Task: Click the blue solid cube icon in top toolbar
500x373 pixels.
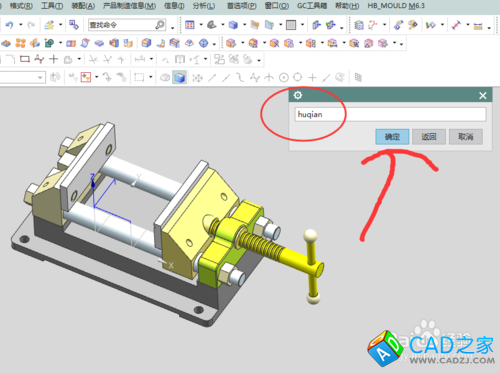Action: 233,25
